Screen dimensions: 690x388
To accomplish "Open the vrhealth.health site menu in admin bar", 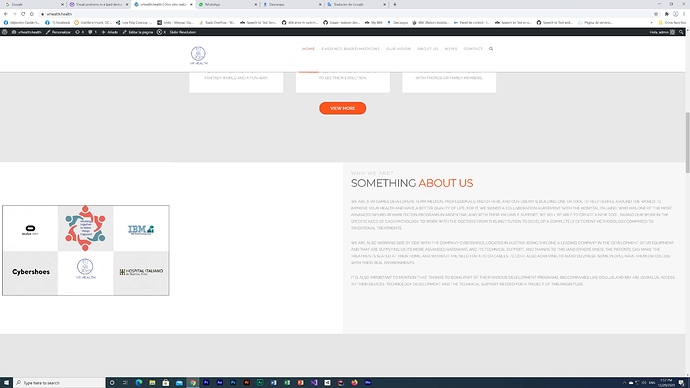I will coord(26,32).
